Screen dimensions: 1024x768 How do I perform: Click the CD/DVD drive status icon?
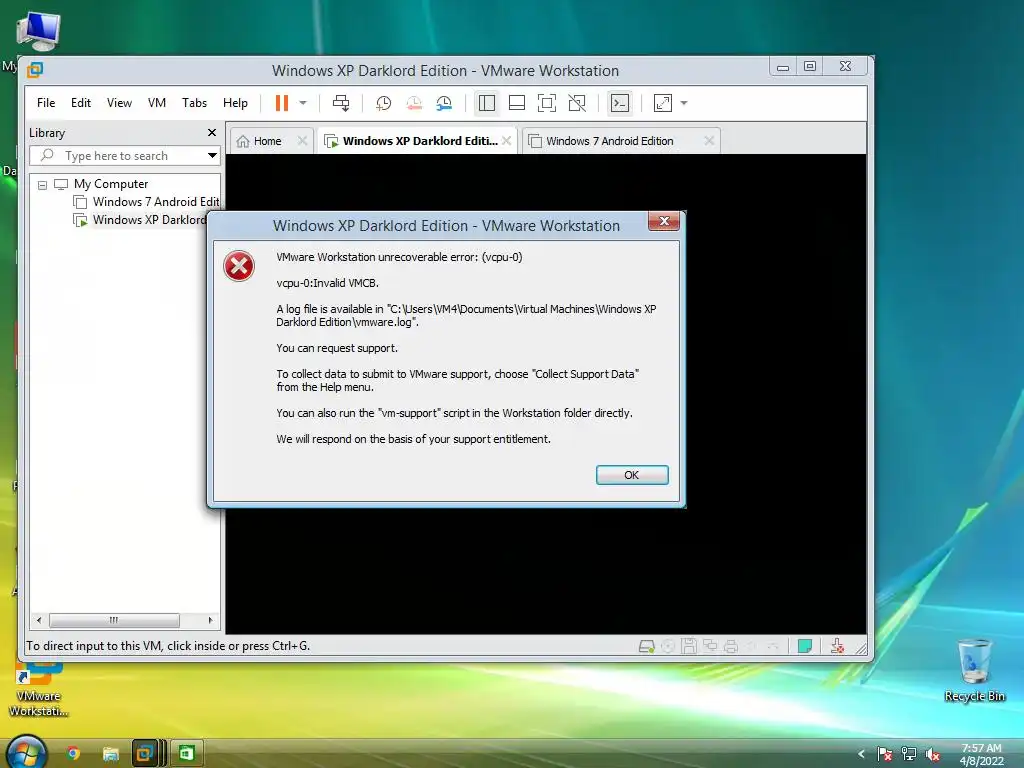(668, 647)
